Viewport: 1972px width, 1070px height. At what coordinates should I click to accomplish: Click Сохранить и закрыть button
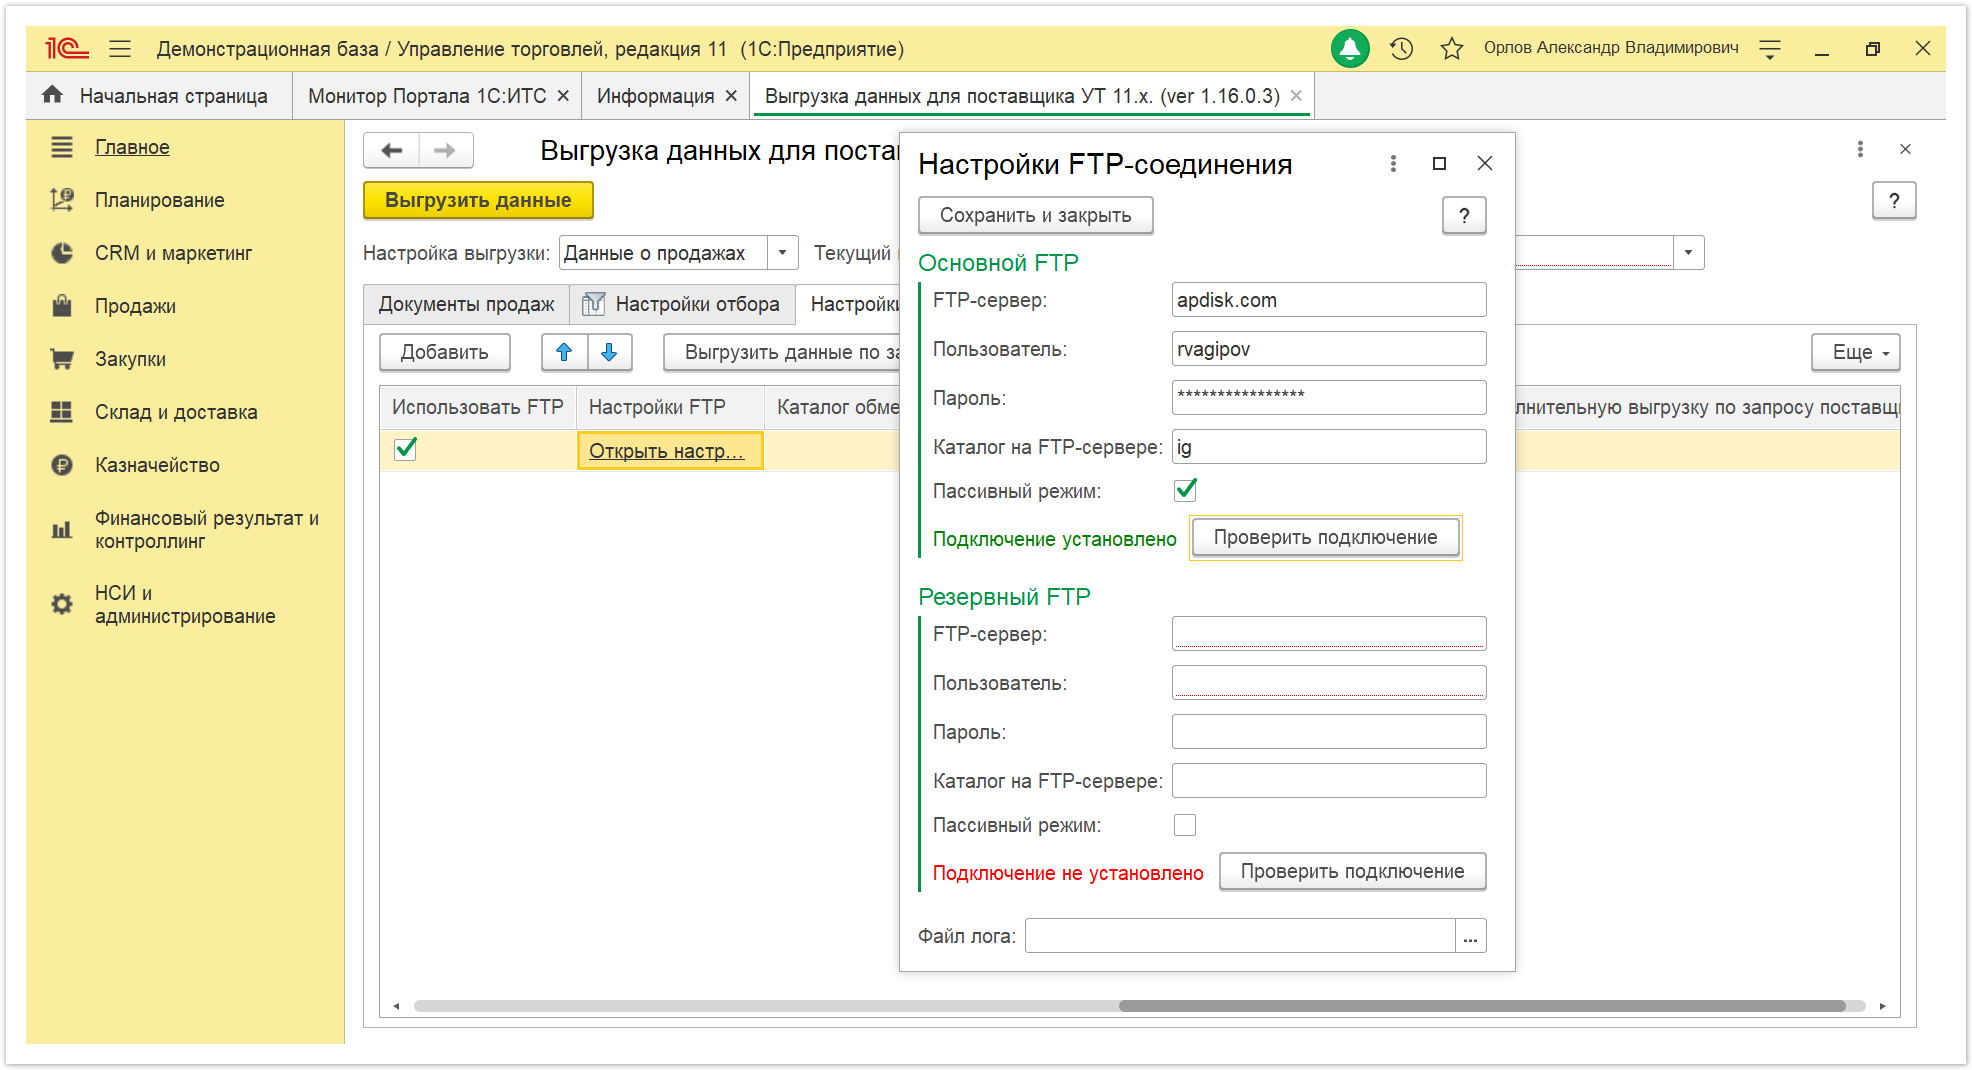1035,215
